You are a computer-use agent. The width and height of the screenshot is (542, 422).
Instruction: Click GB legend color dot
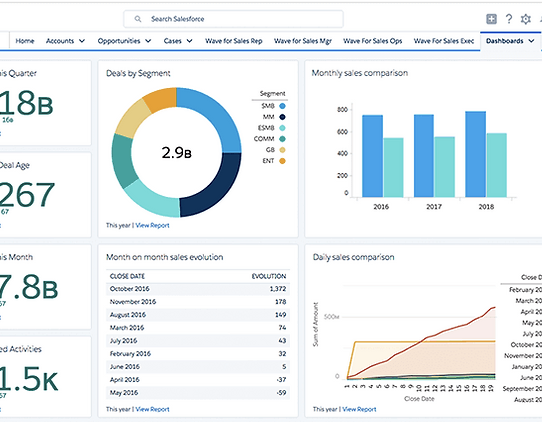click(x=282, y=150)
